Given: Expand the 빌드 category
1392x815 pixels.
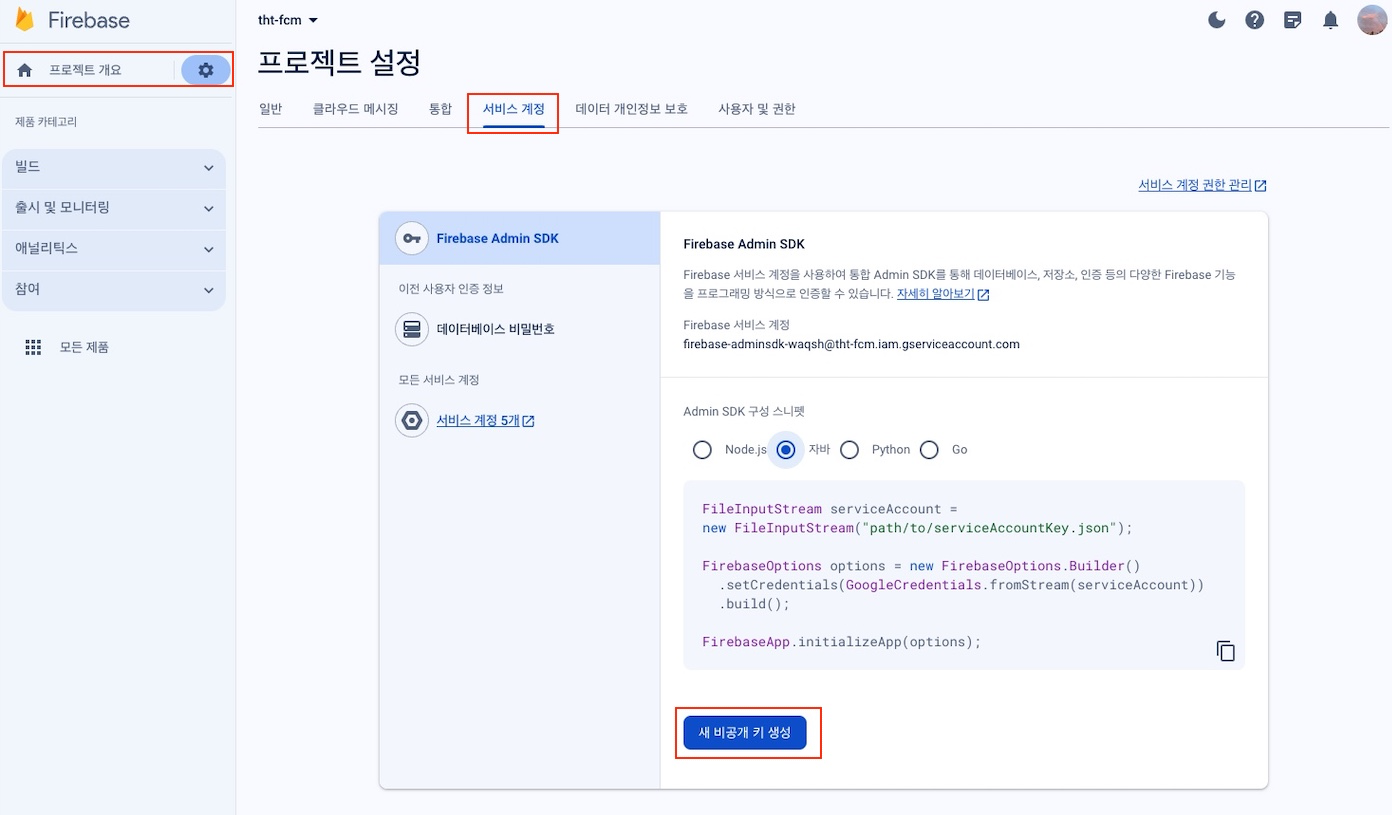Looking at the screenshot, I should click(114, 168).
